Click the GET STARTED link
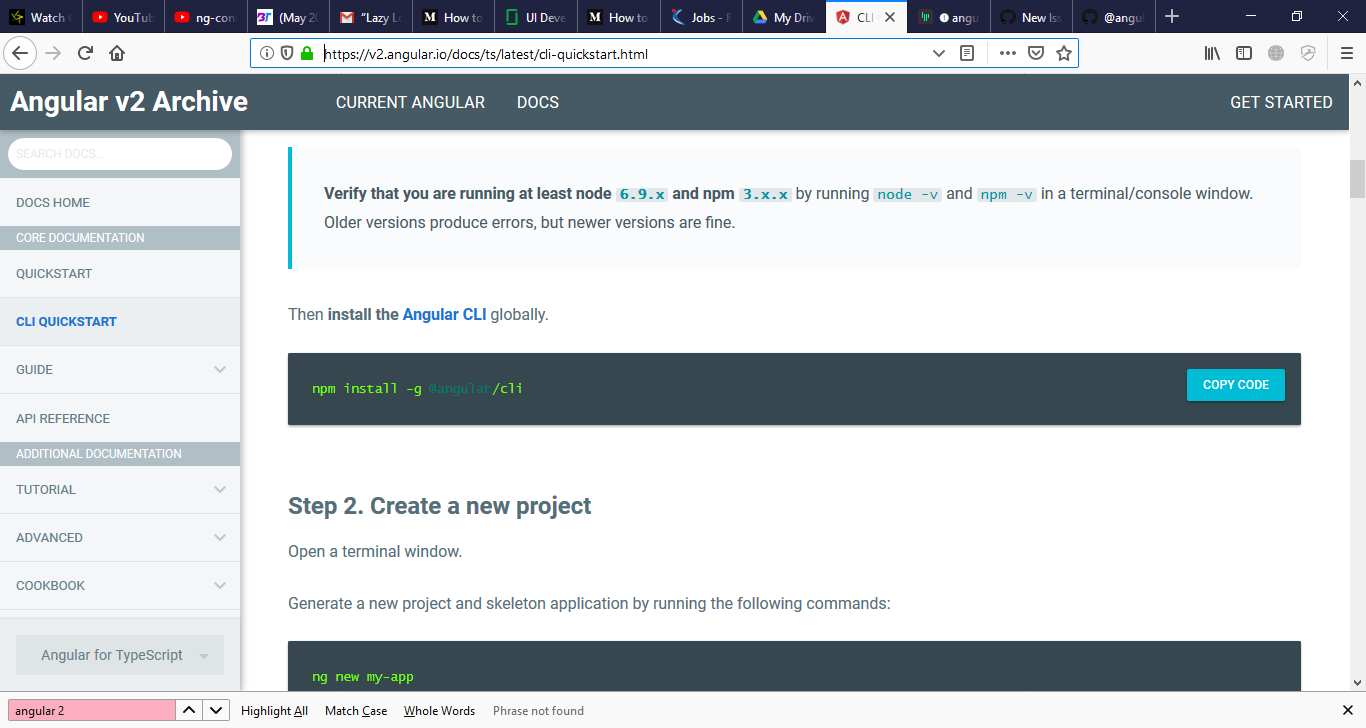This screenshot has height=728, width=1366. pos(1281,102)
